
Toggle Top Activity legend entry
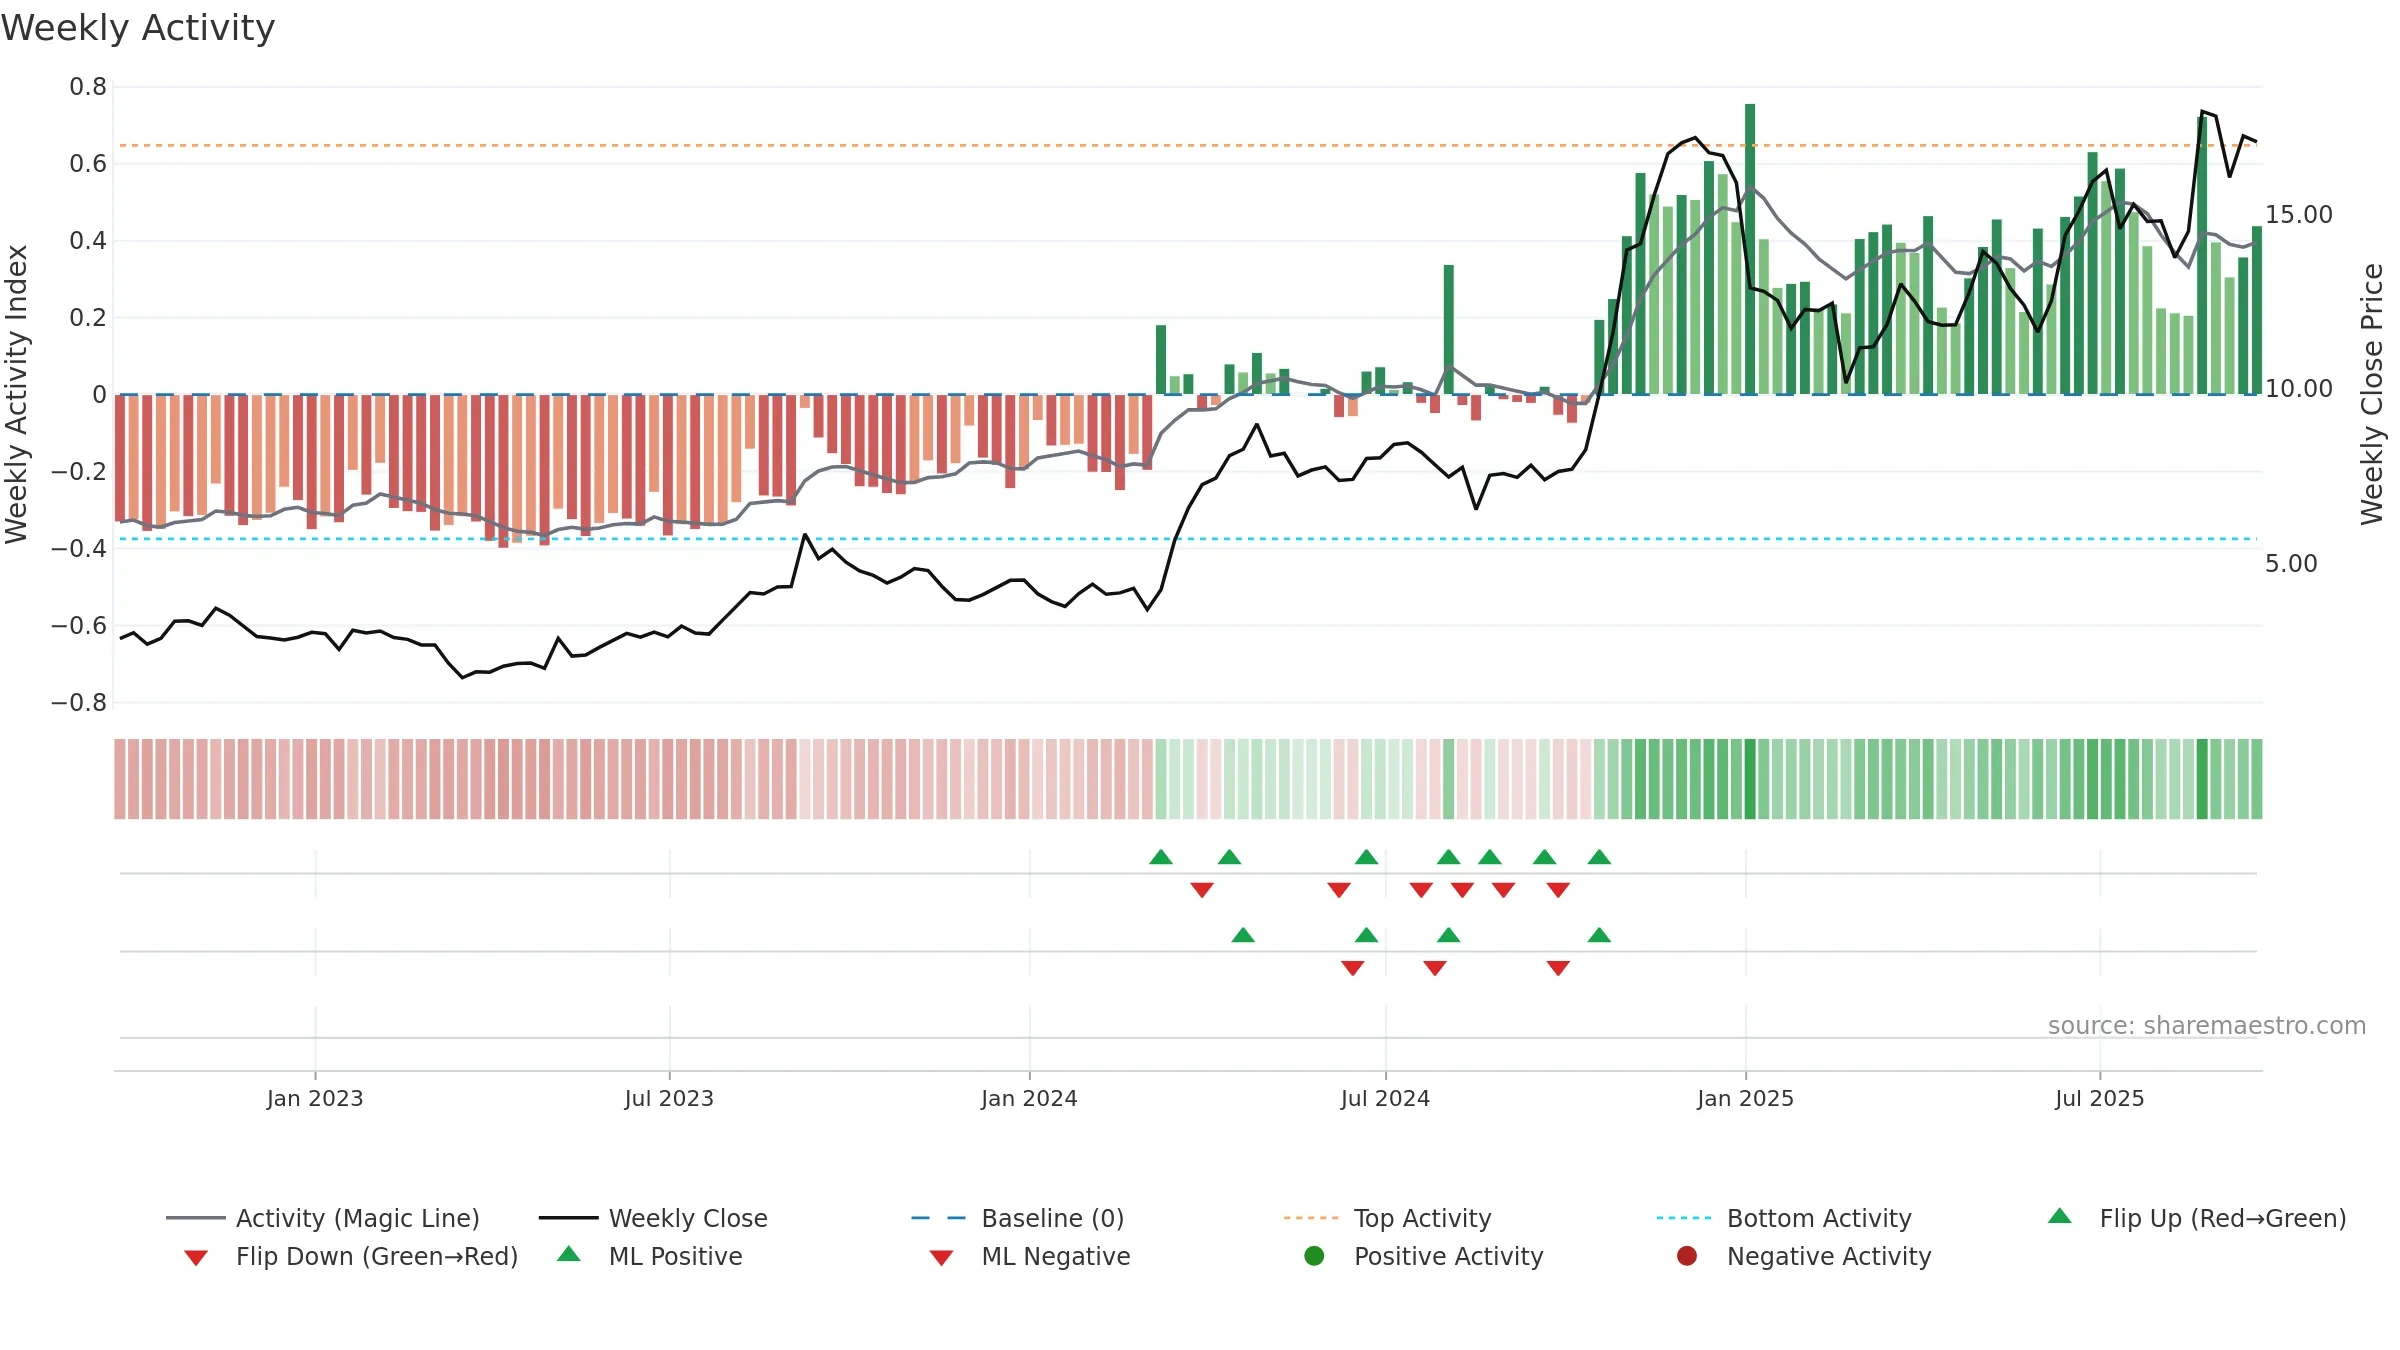[x=1387, y=1218]
